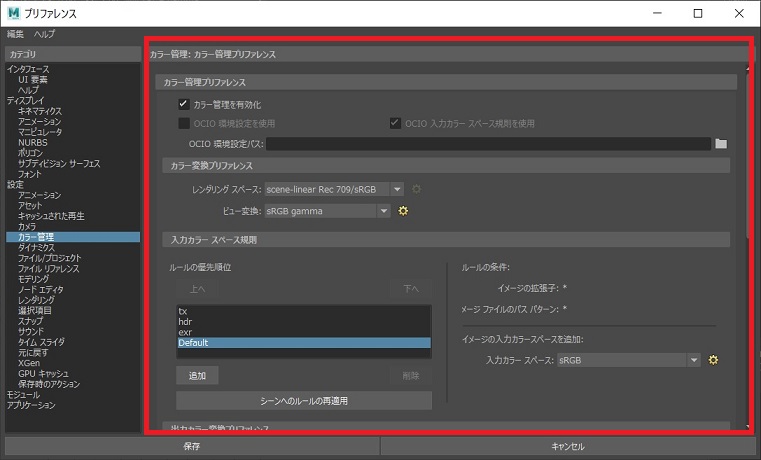Select 保存時のアクション category

click(x=49, y=384)
